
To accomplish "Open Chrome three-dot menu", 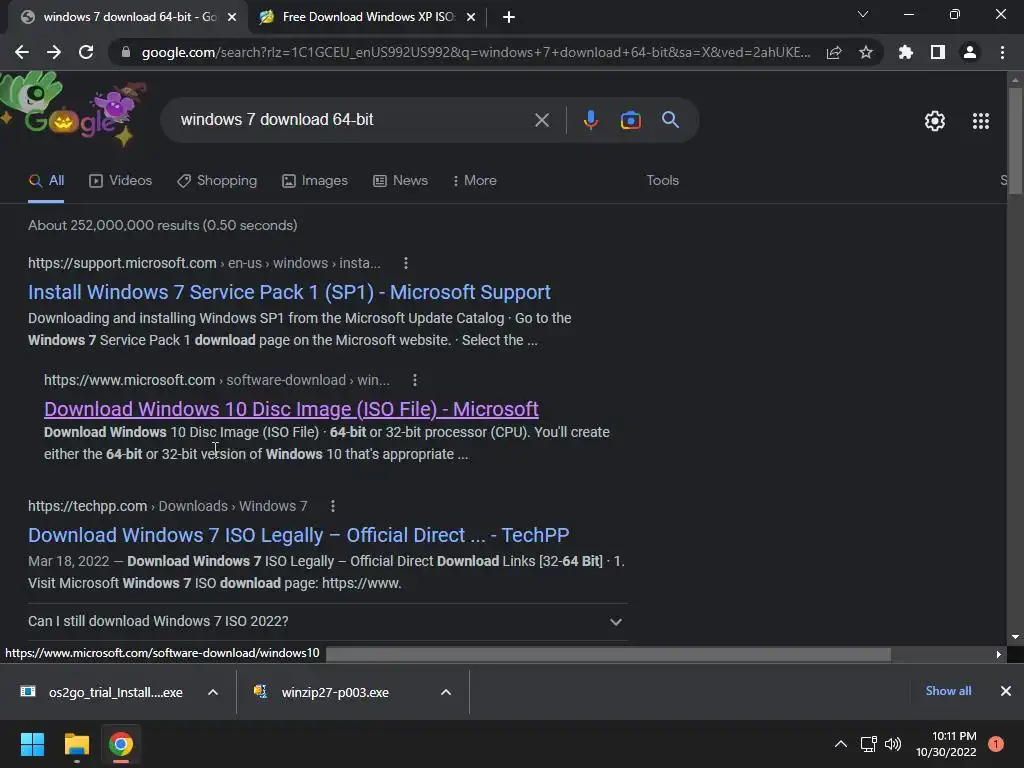I will (x=1002, y=52).
